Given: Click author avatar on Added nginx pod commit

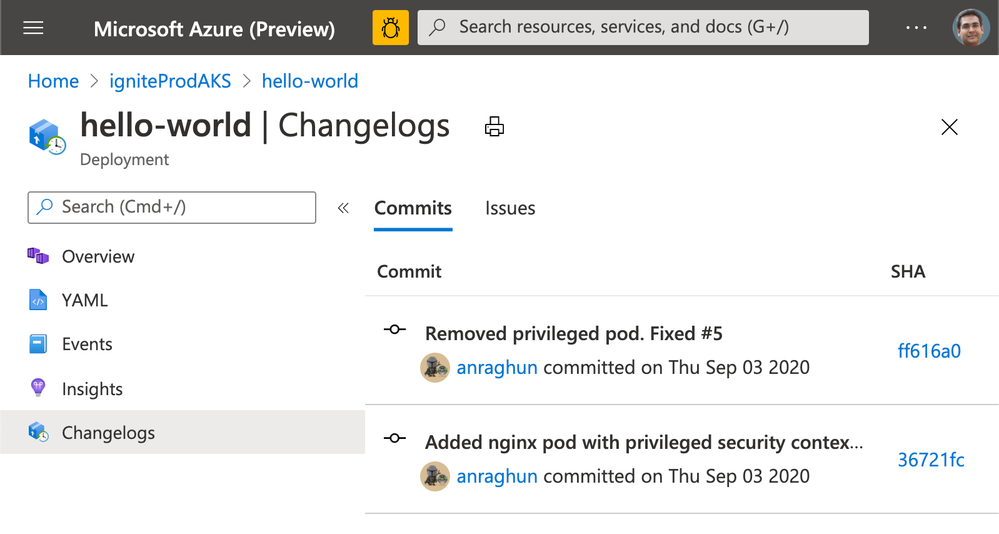Looking at the screenshot, I should pyautogui.click(x=435, y=477).
